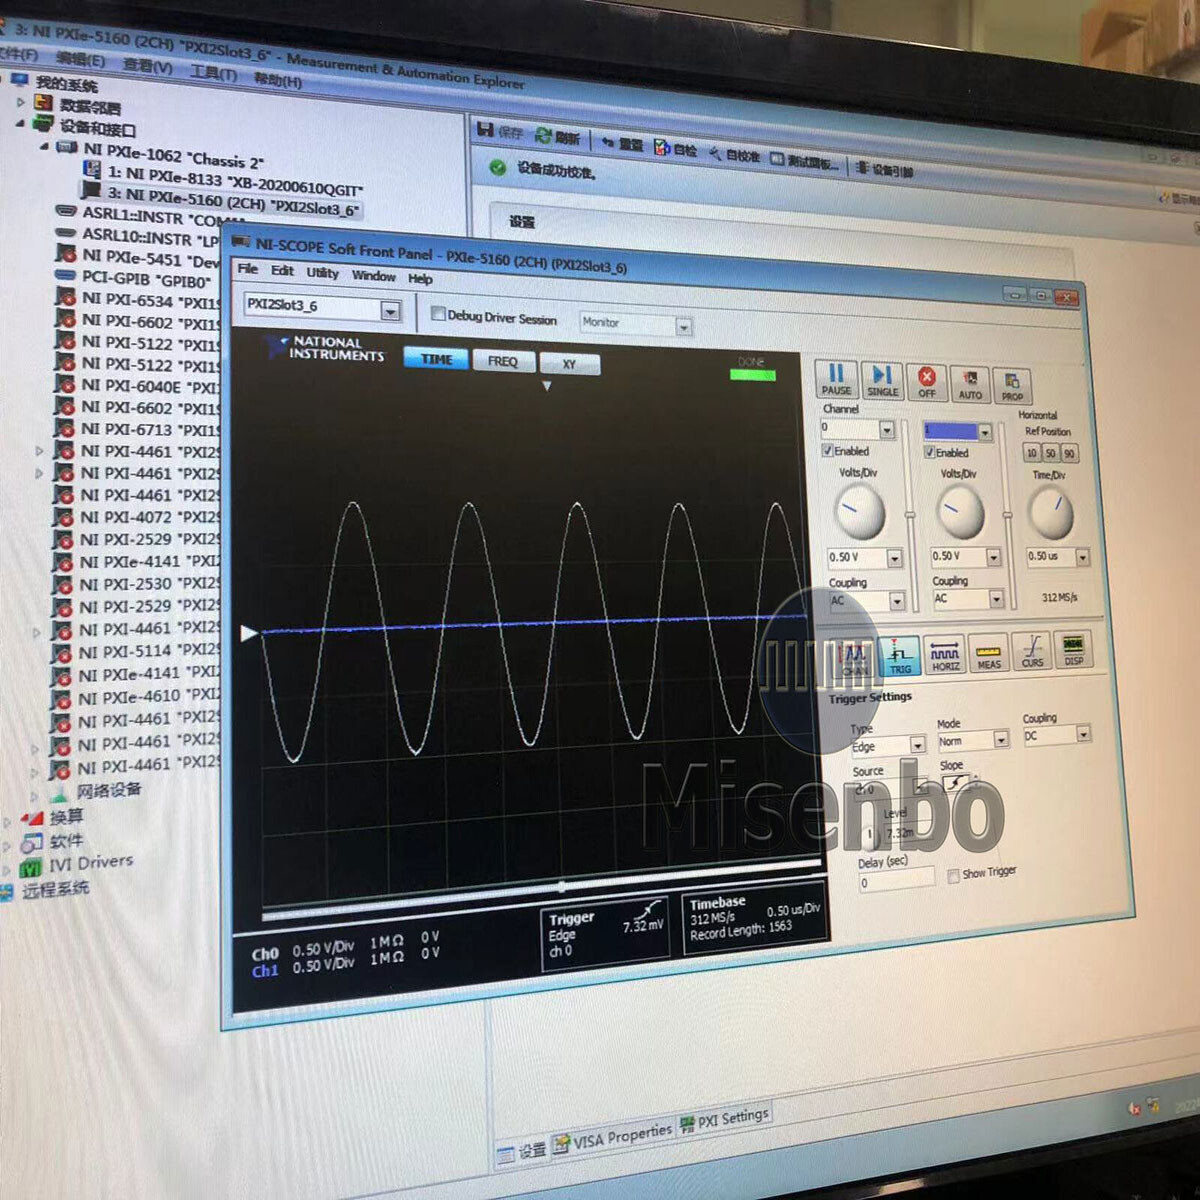This screenshot has height=1200, width=1200.
Task: Switch to the TIME display tab
Action: click(x=436, y=358)
